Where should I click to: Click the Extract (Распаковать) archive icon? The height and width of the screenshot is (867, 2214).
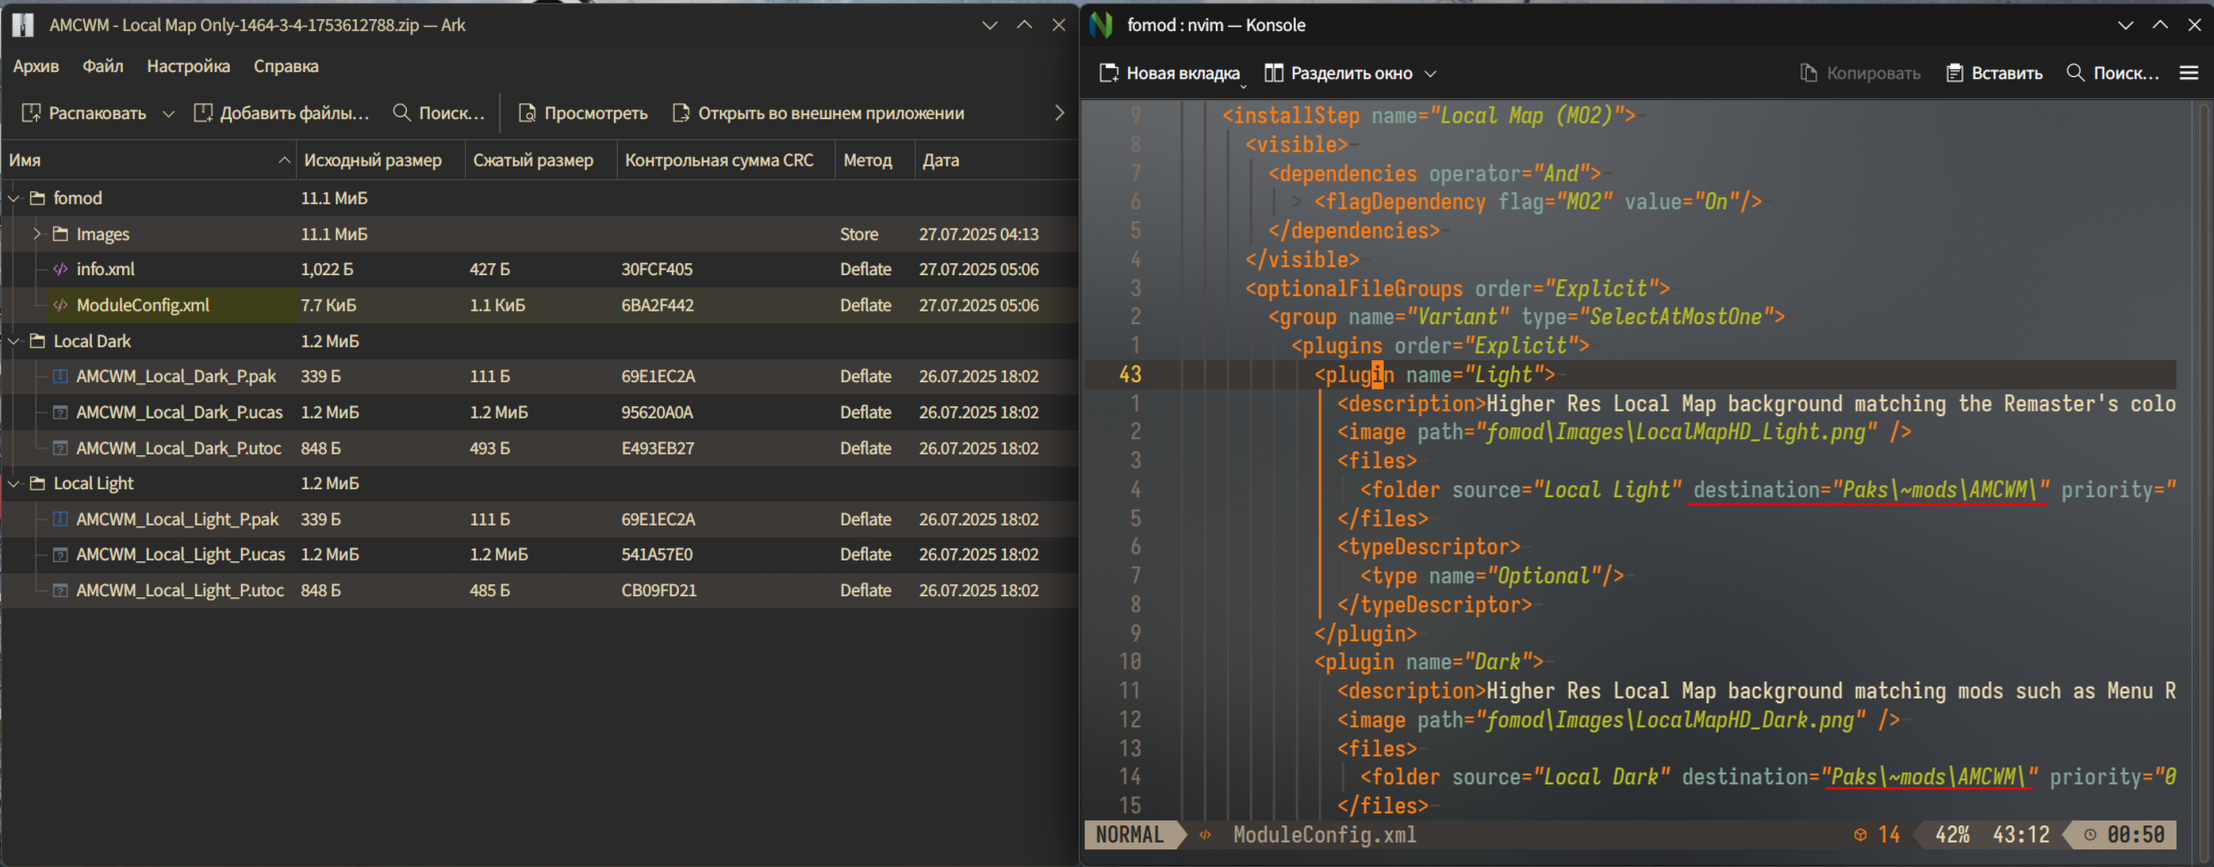(31, 113)
